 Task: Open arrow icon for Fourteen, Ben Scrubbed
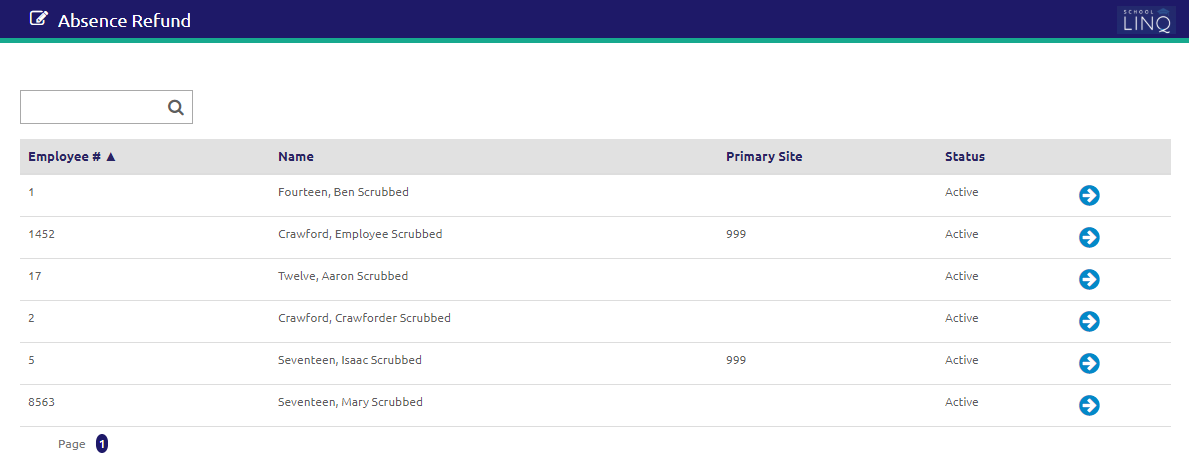point(1089,196)
